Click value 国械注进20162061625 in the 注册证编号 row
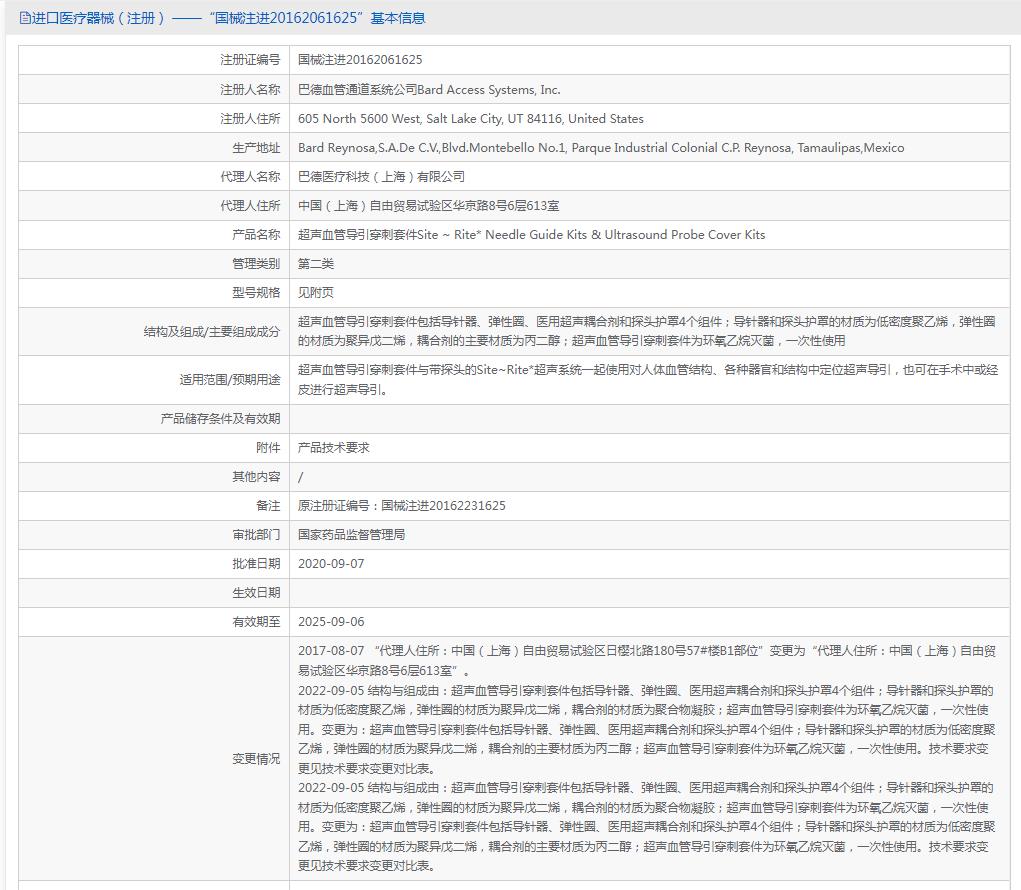This screenshot has width=1021, height=890. click(x=360, y=60)
